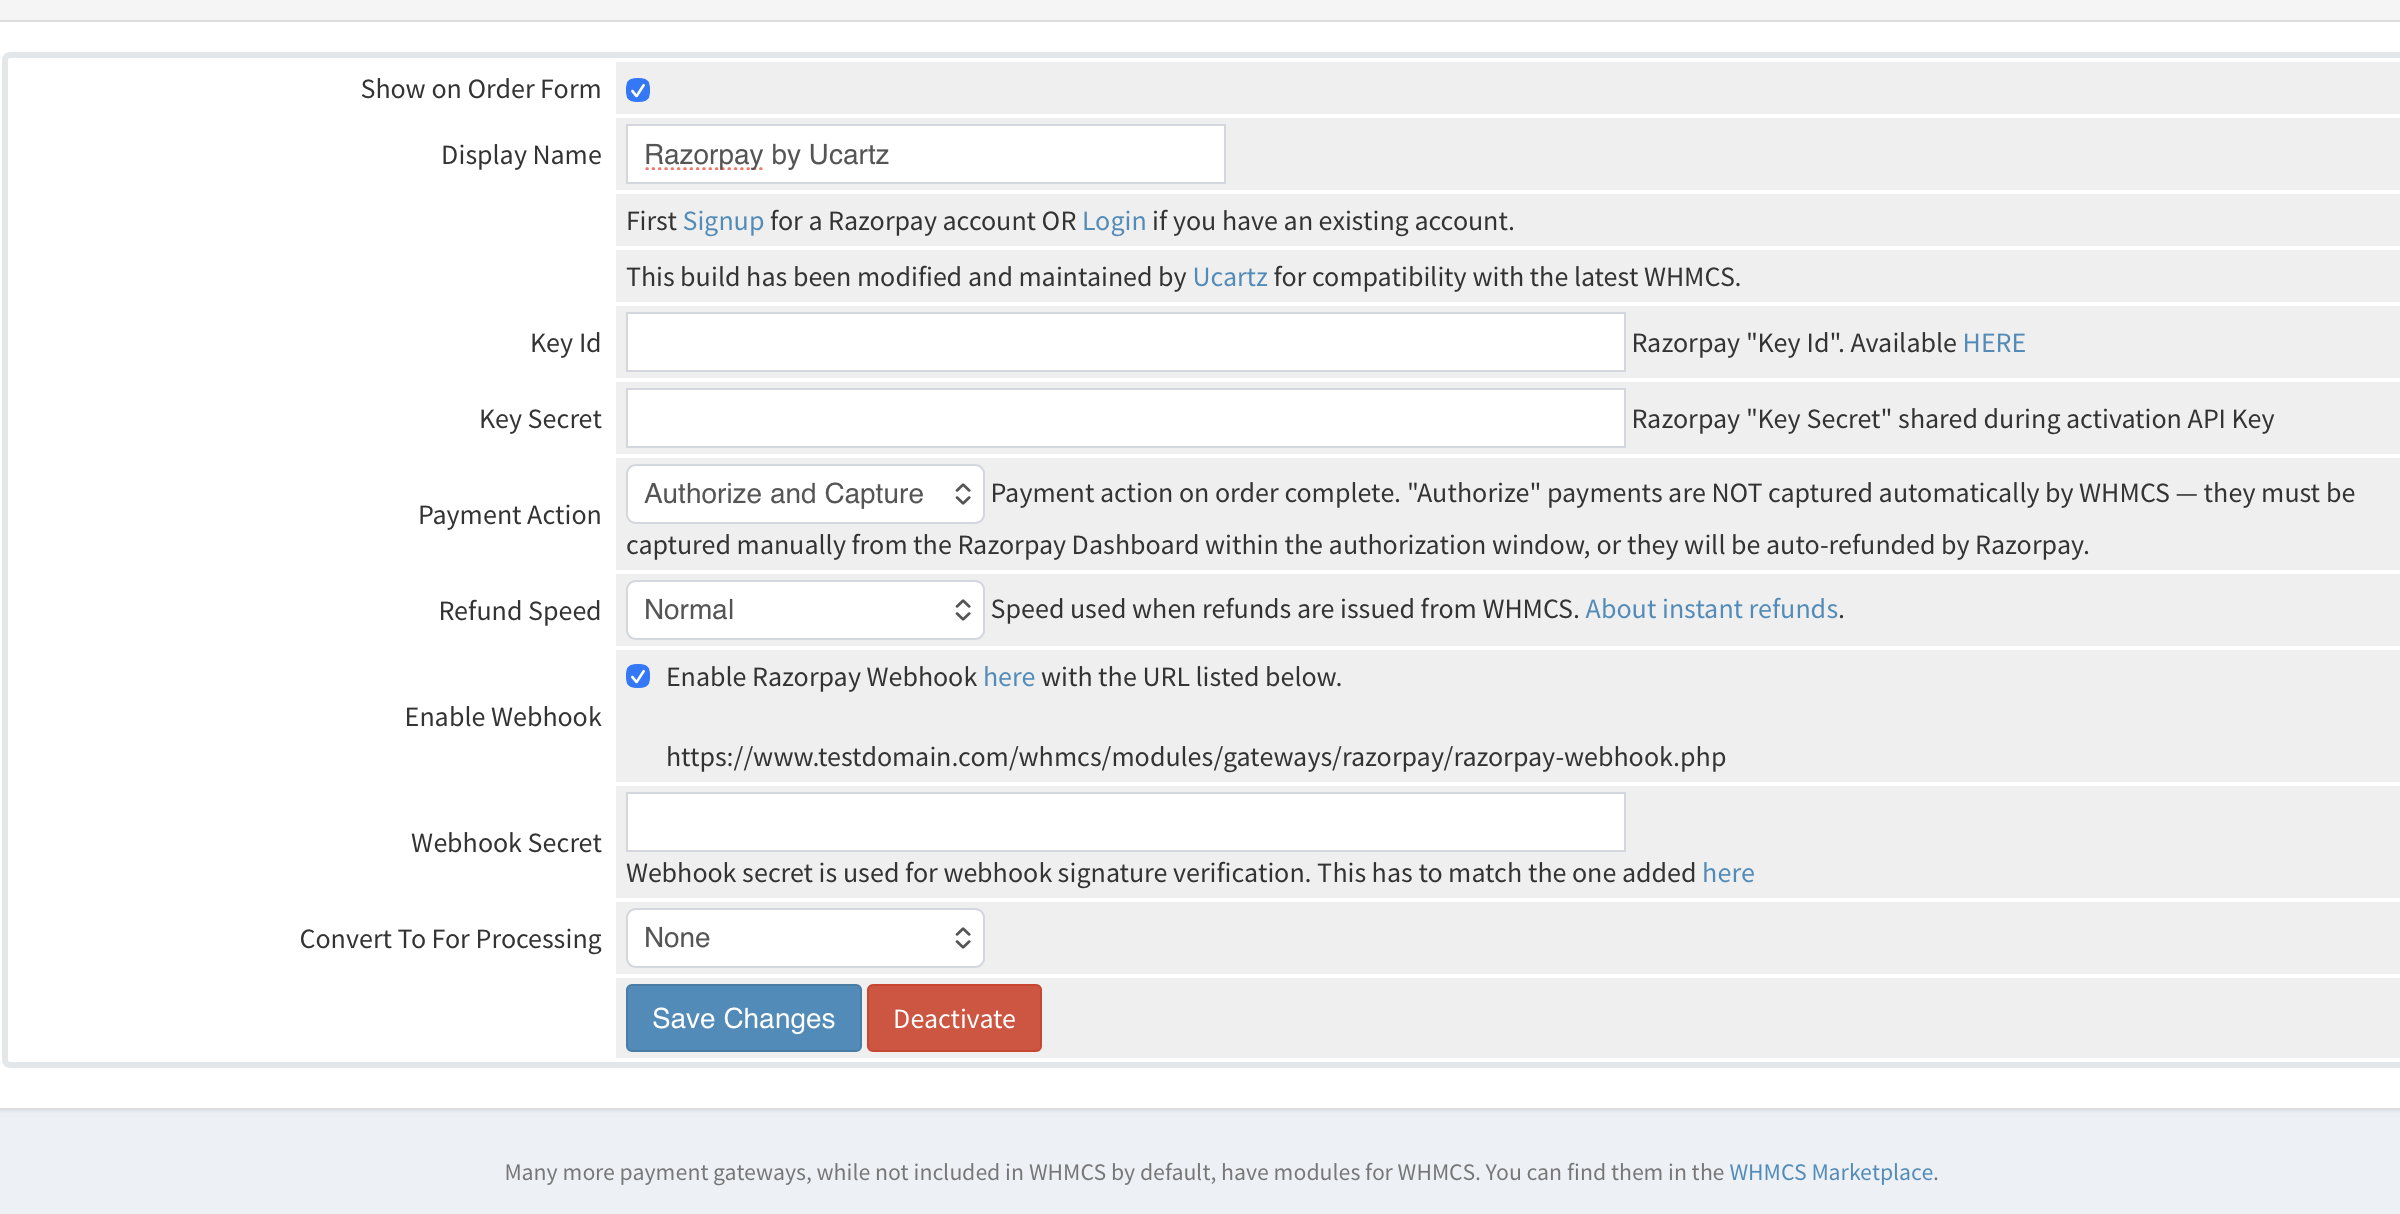Click the webhook URL text
Screen dimensions: 2400x1214
[1196, 757]
